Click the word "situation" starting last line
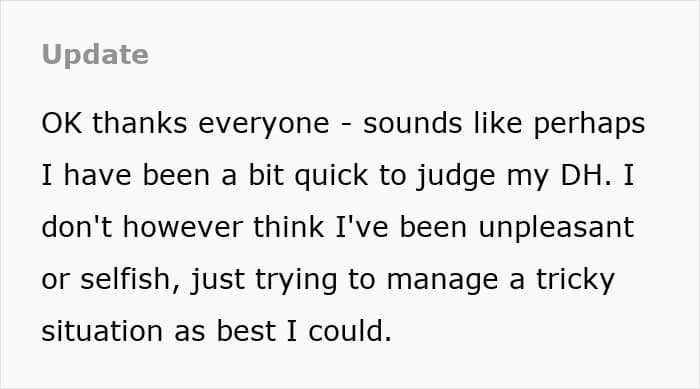Screen dimensions: 700x389 (x=102, y=331)
